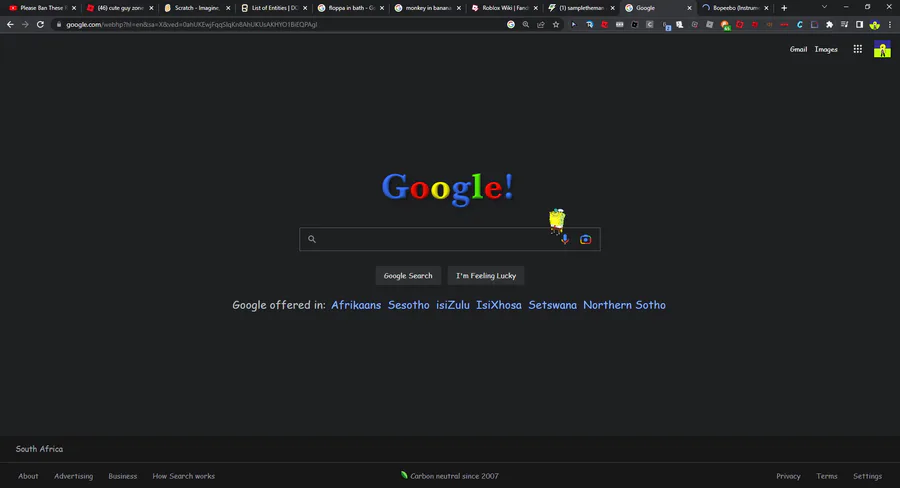The image size is (900, 488).
Task: Open a new tab with the plus button
Action: (784, 8)
